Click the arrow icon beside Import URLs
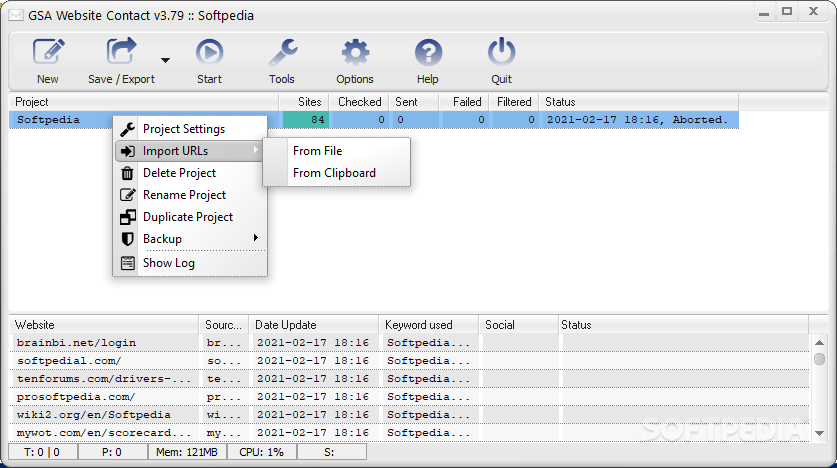This screenshot has width=837, height=468. [x=127, y=151]
